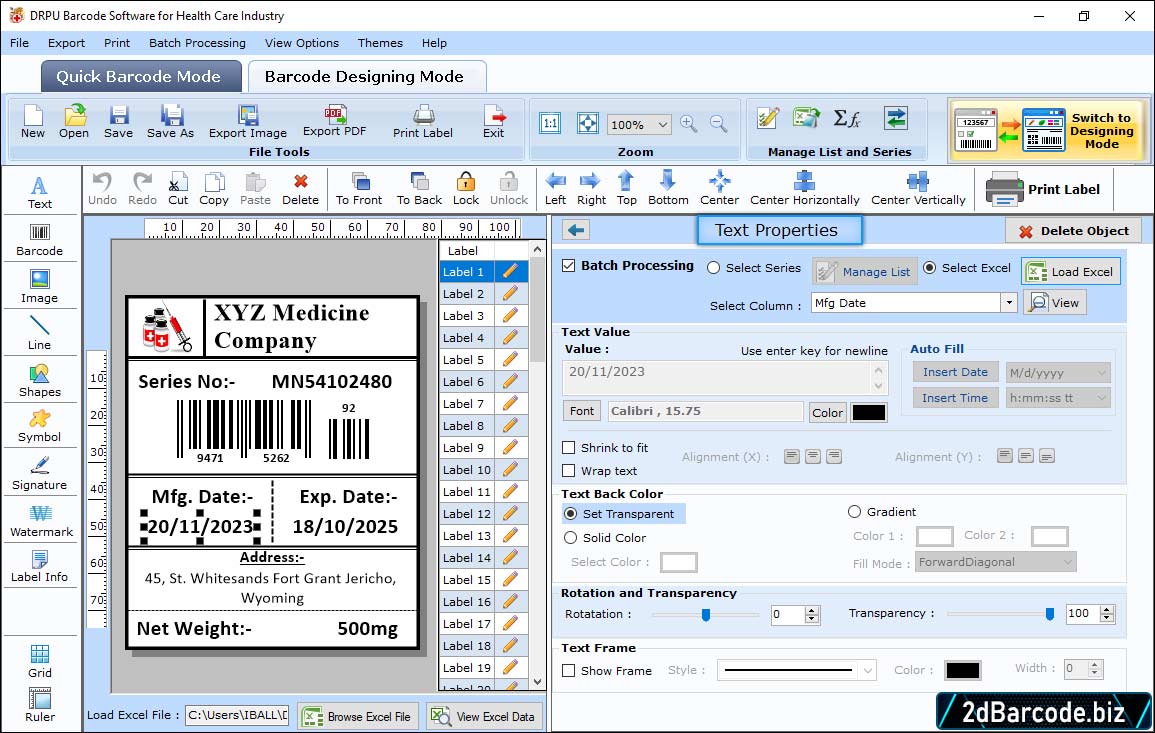1155x733 pixels.
Task: Pick the Line drawing tool
Action: coord(40,333)
